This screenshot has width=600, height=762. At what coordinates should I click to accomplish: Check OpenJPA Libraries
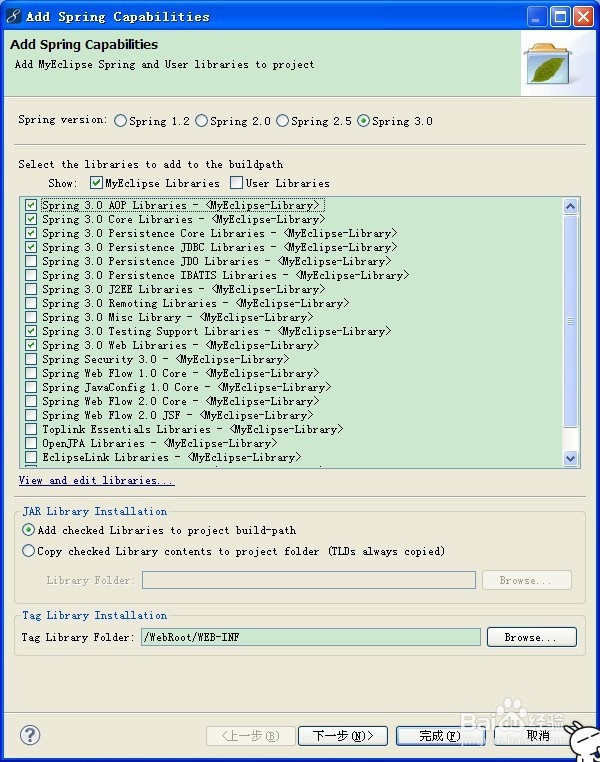(31, 443)
